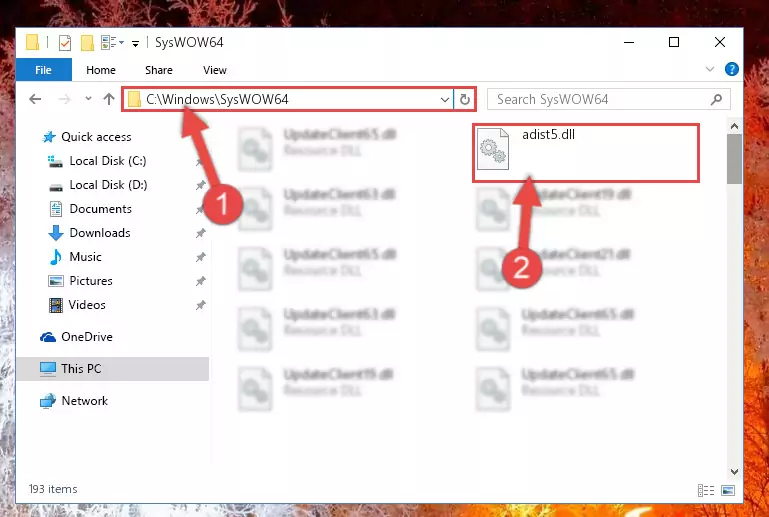Image resolution: width=769 pixels, height=517 pixels.
Task: Switch to the Share ribbon tab
Action: [x=158, y=70]
